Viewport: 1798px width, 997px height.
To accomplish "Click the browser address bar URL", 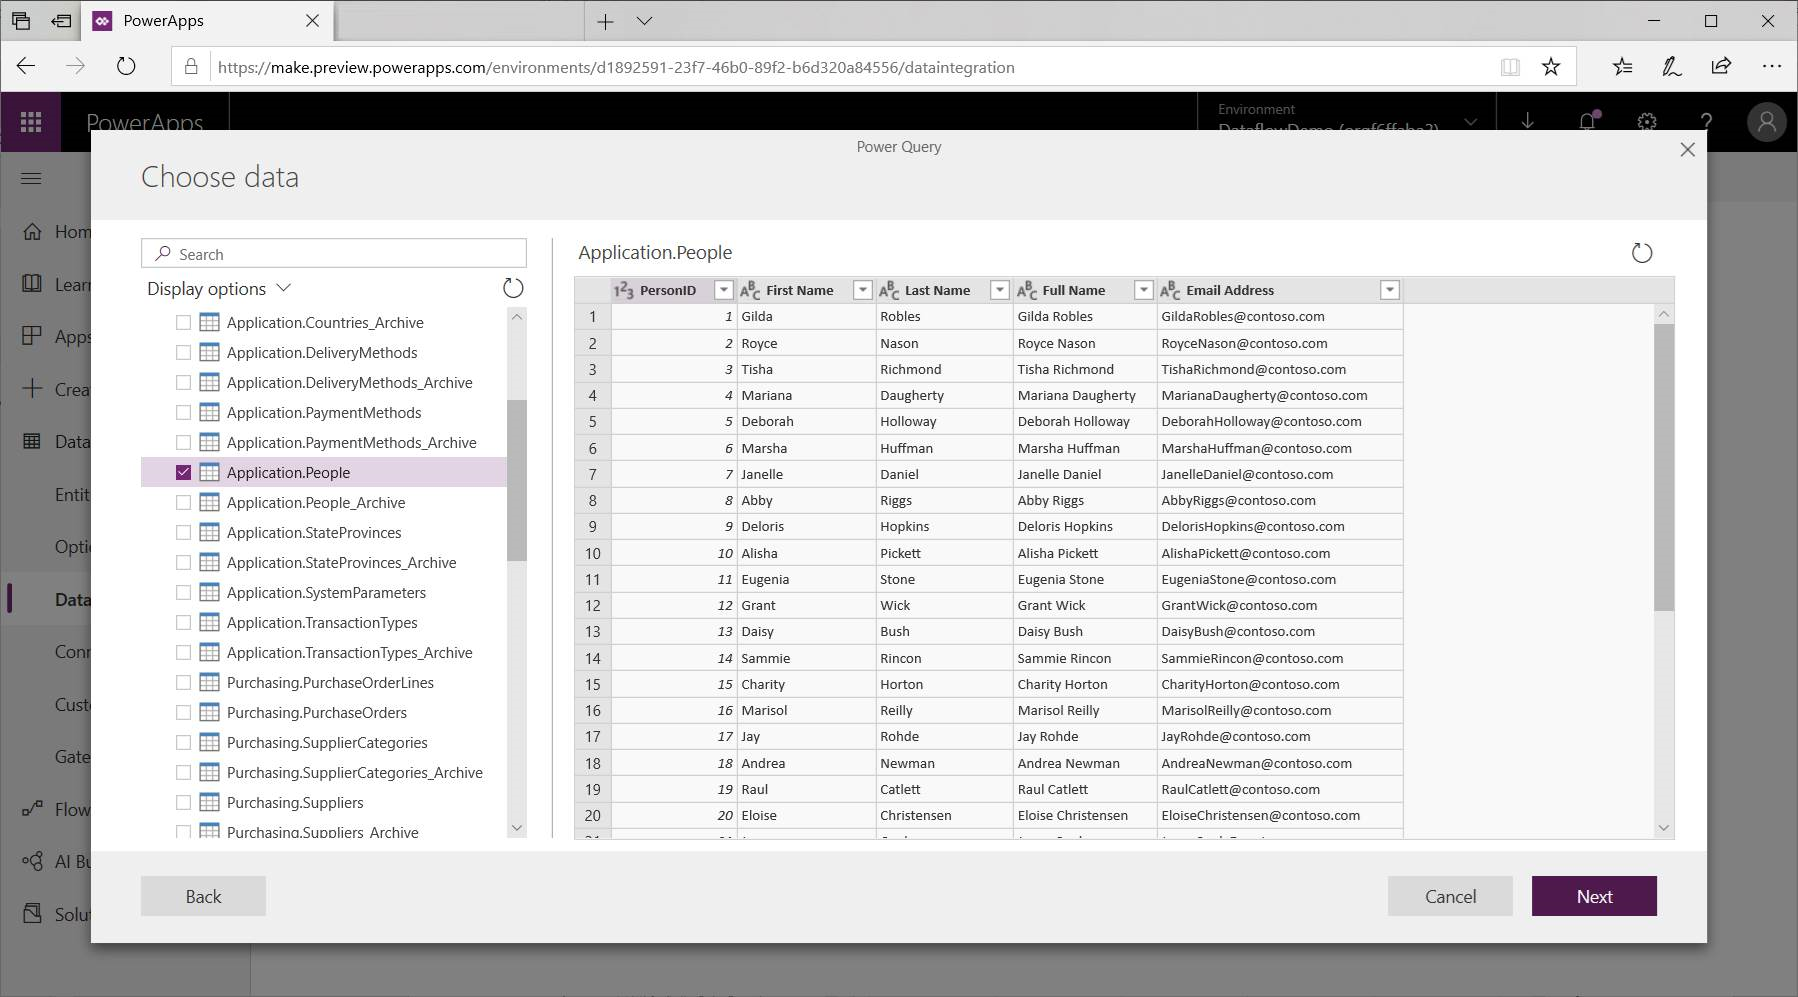I will coord(616,67).
